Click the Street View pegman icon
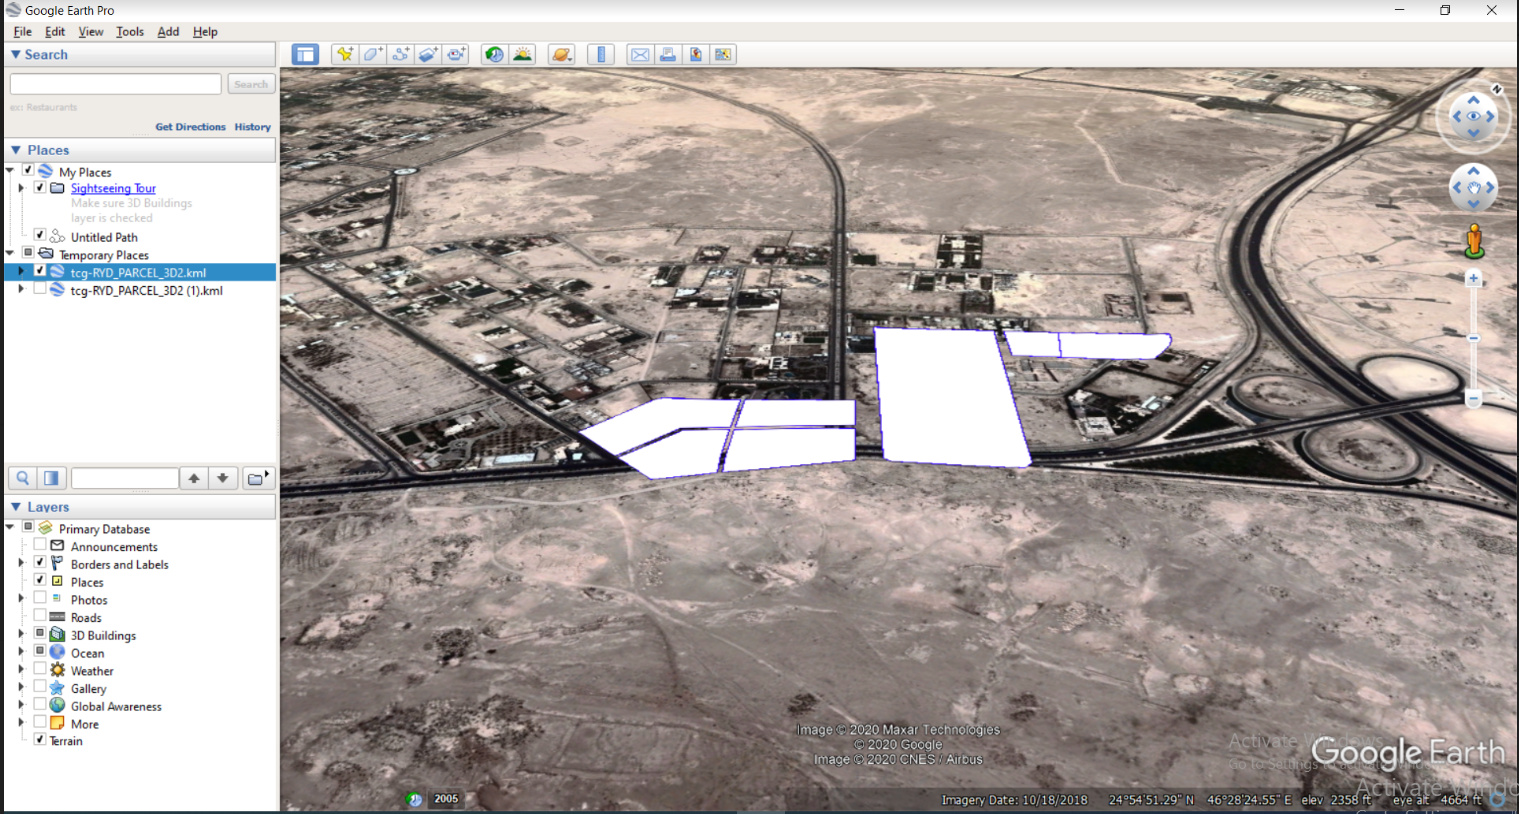 click(x=1474, y=240)
